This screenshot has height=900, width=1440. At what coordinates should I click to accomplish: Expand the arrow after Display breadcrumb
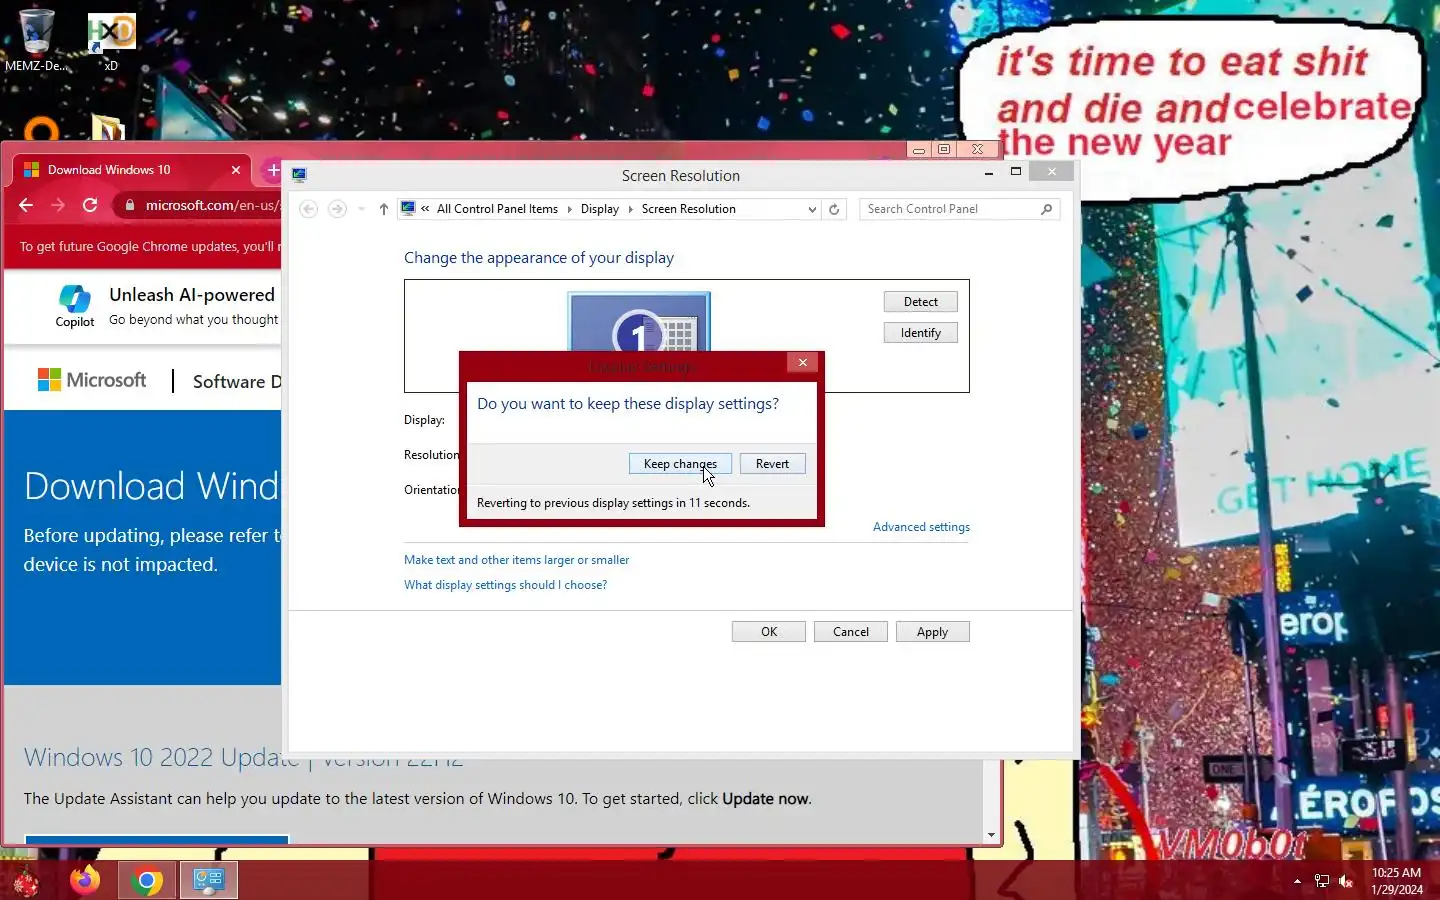click(630, 209)
